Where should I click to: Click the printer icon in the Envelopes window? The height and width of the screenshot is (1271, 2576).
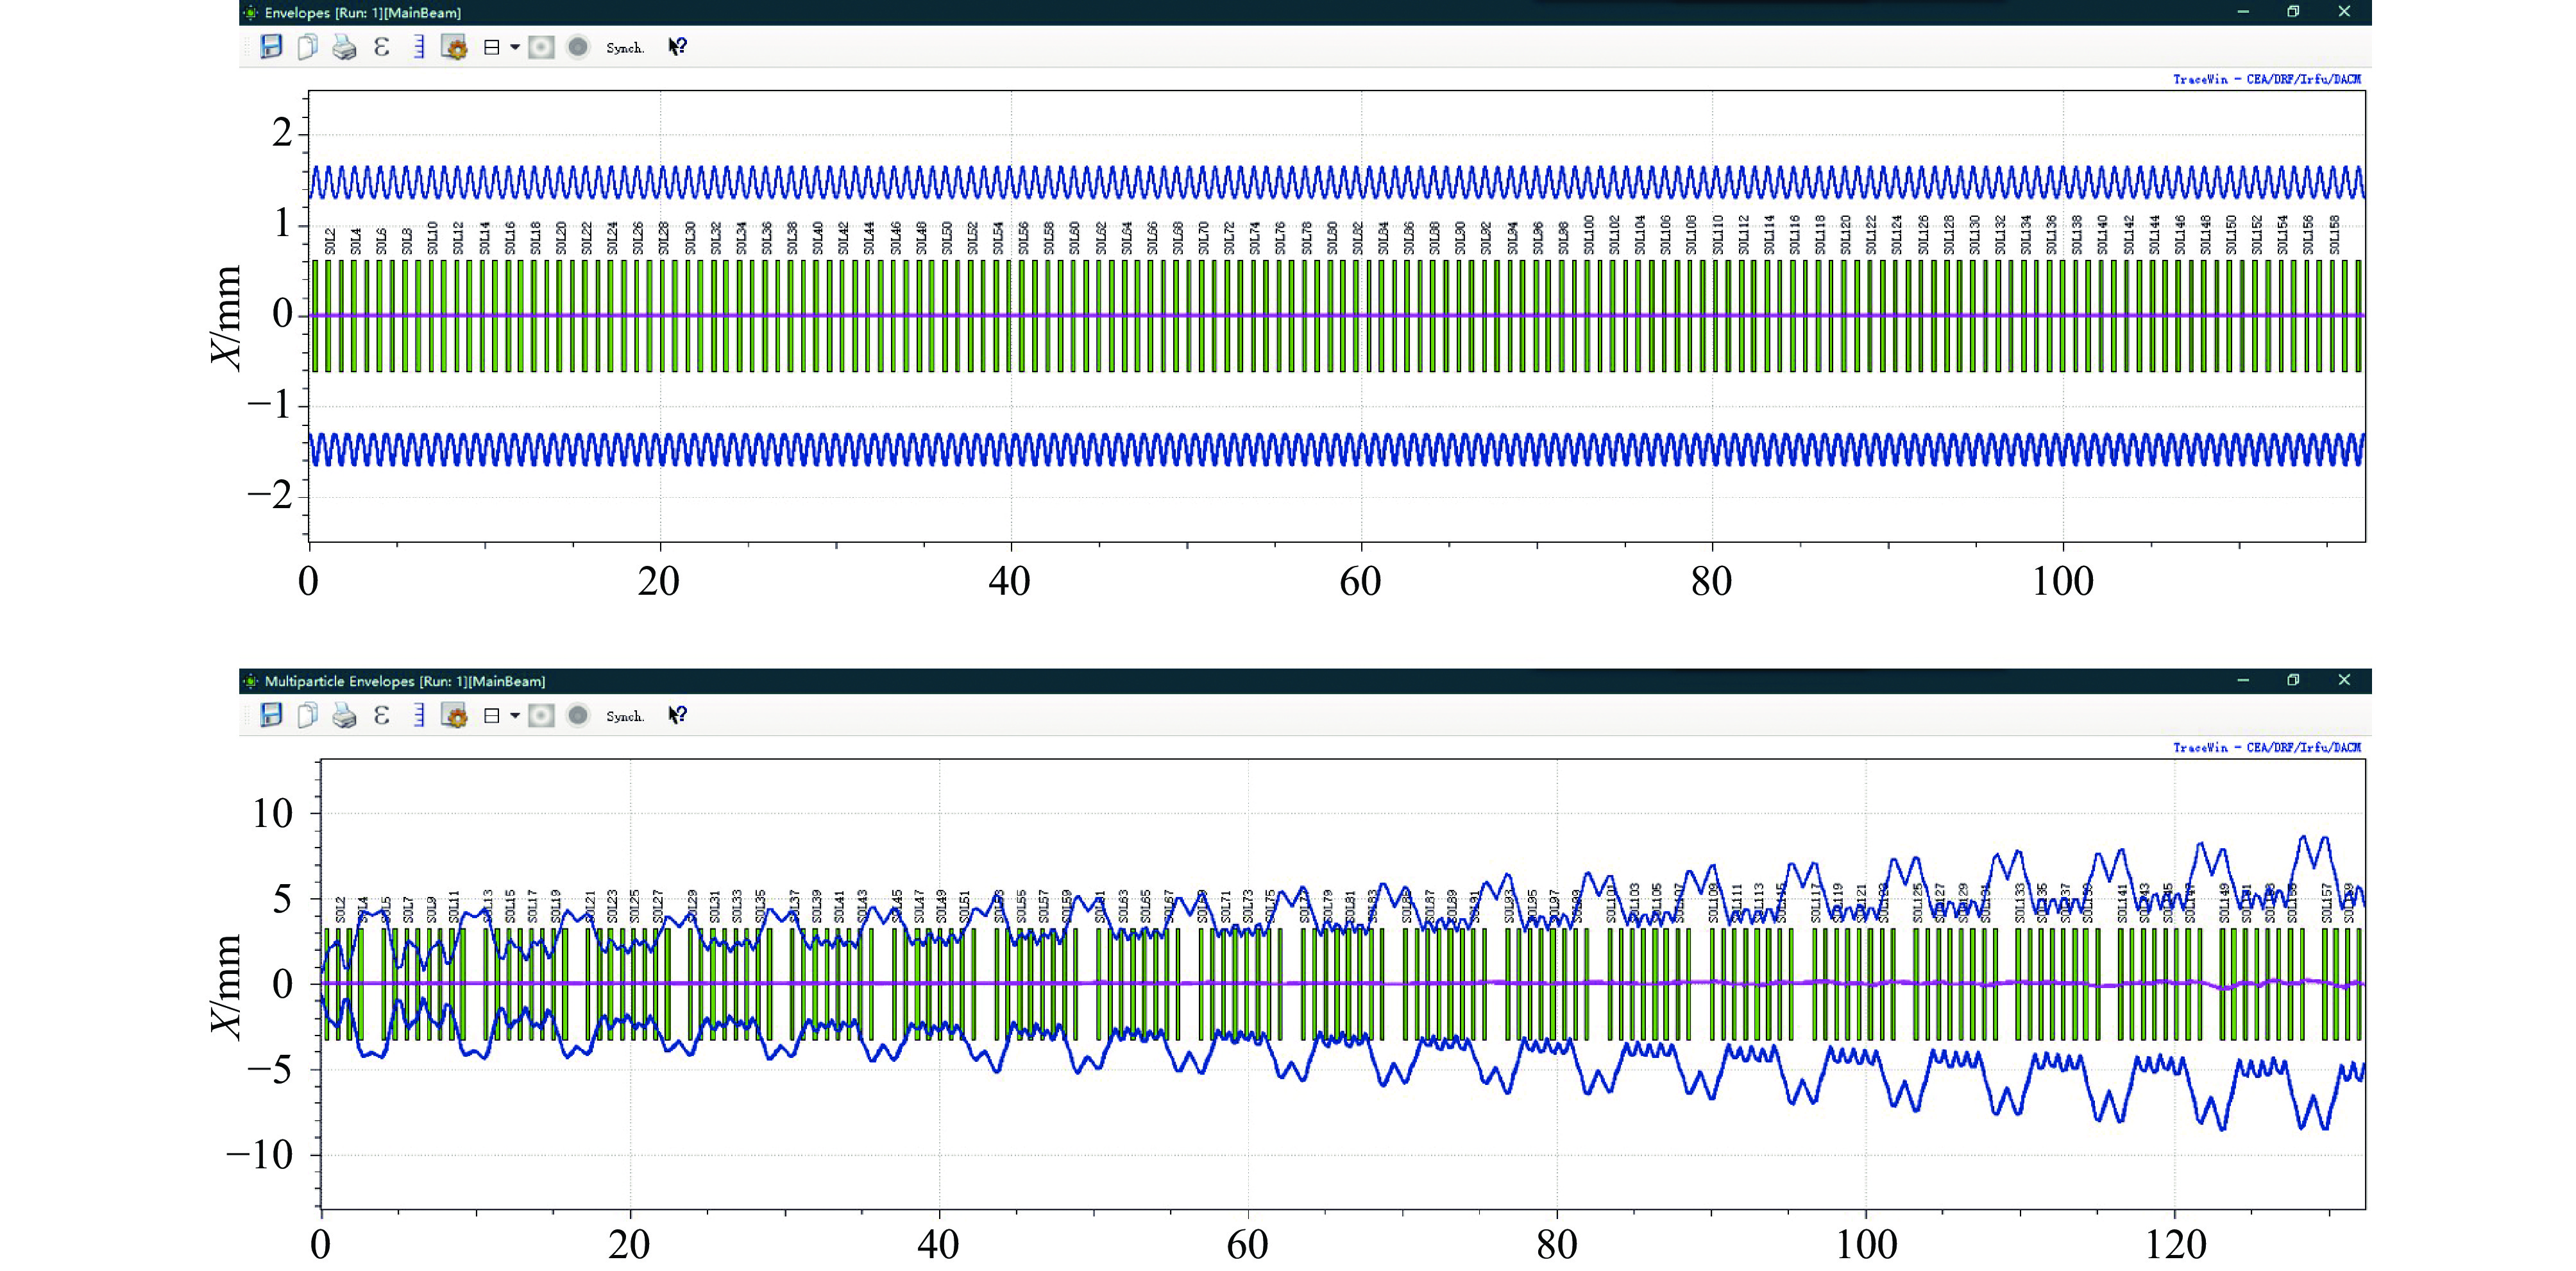pos(344,47)
